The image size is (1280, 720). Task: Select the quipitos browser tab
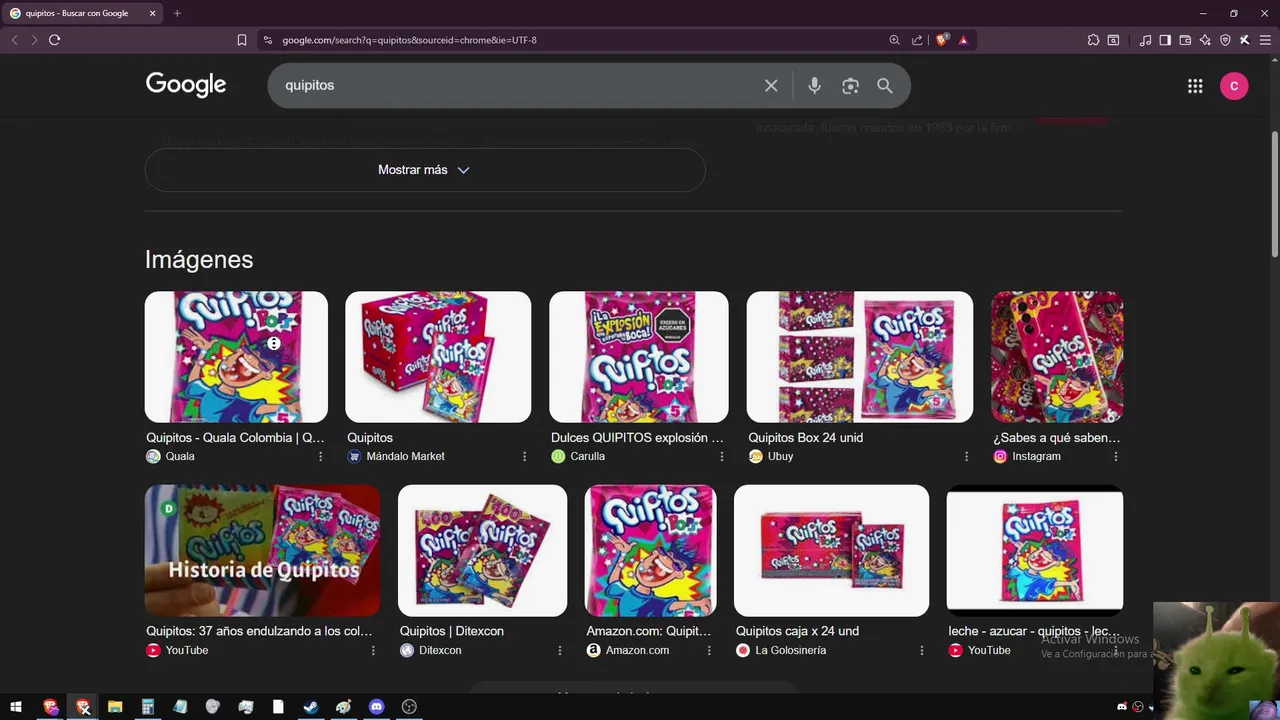(x=82, y=13)
